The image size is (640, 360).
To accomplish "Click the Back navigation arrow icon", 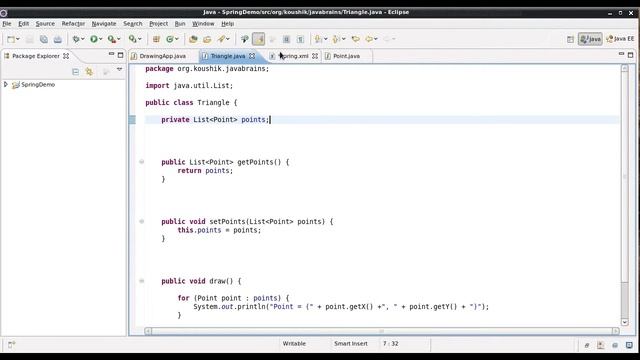I will coord(369,39).
